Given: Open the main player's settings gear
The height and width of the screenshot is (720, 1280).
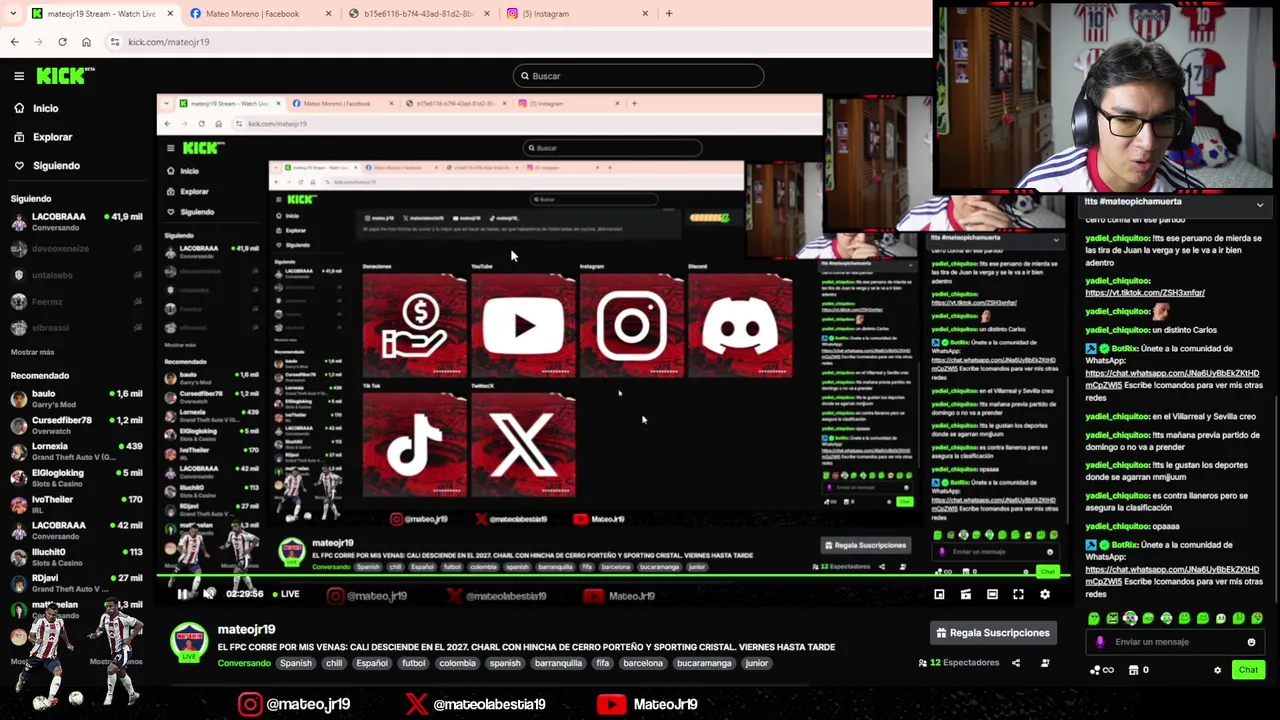Looking at the screenshot, I should click(x=1045, y=594).
